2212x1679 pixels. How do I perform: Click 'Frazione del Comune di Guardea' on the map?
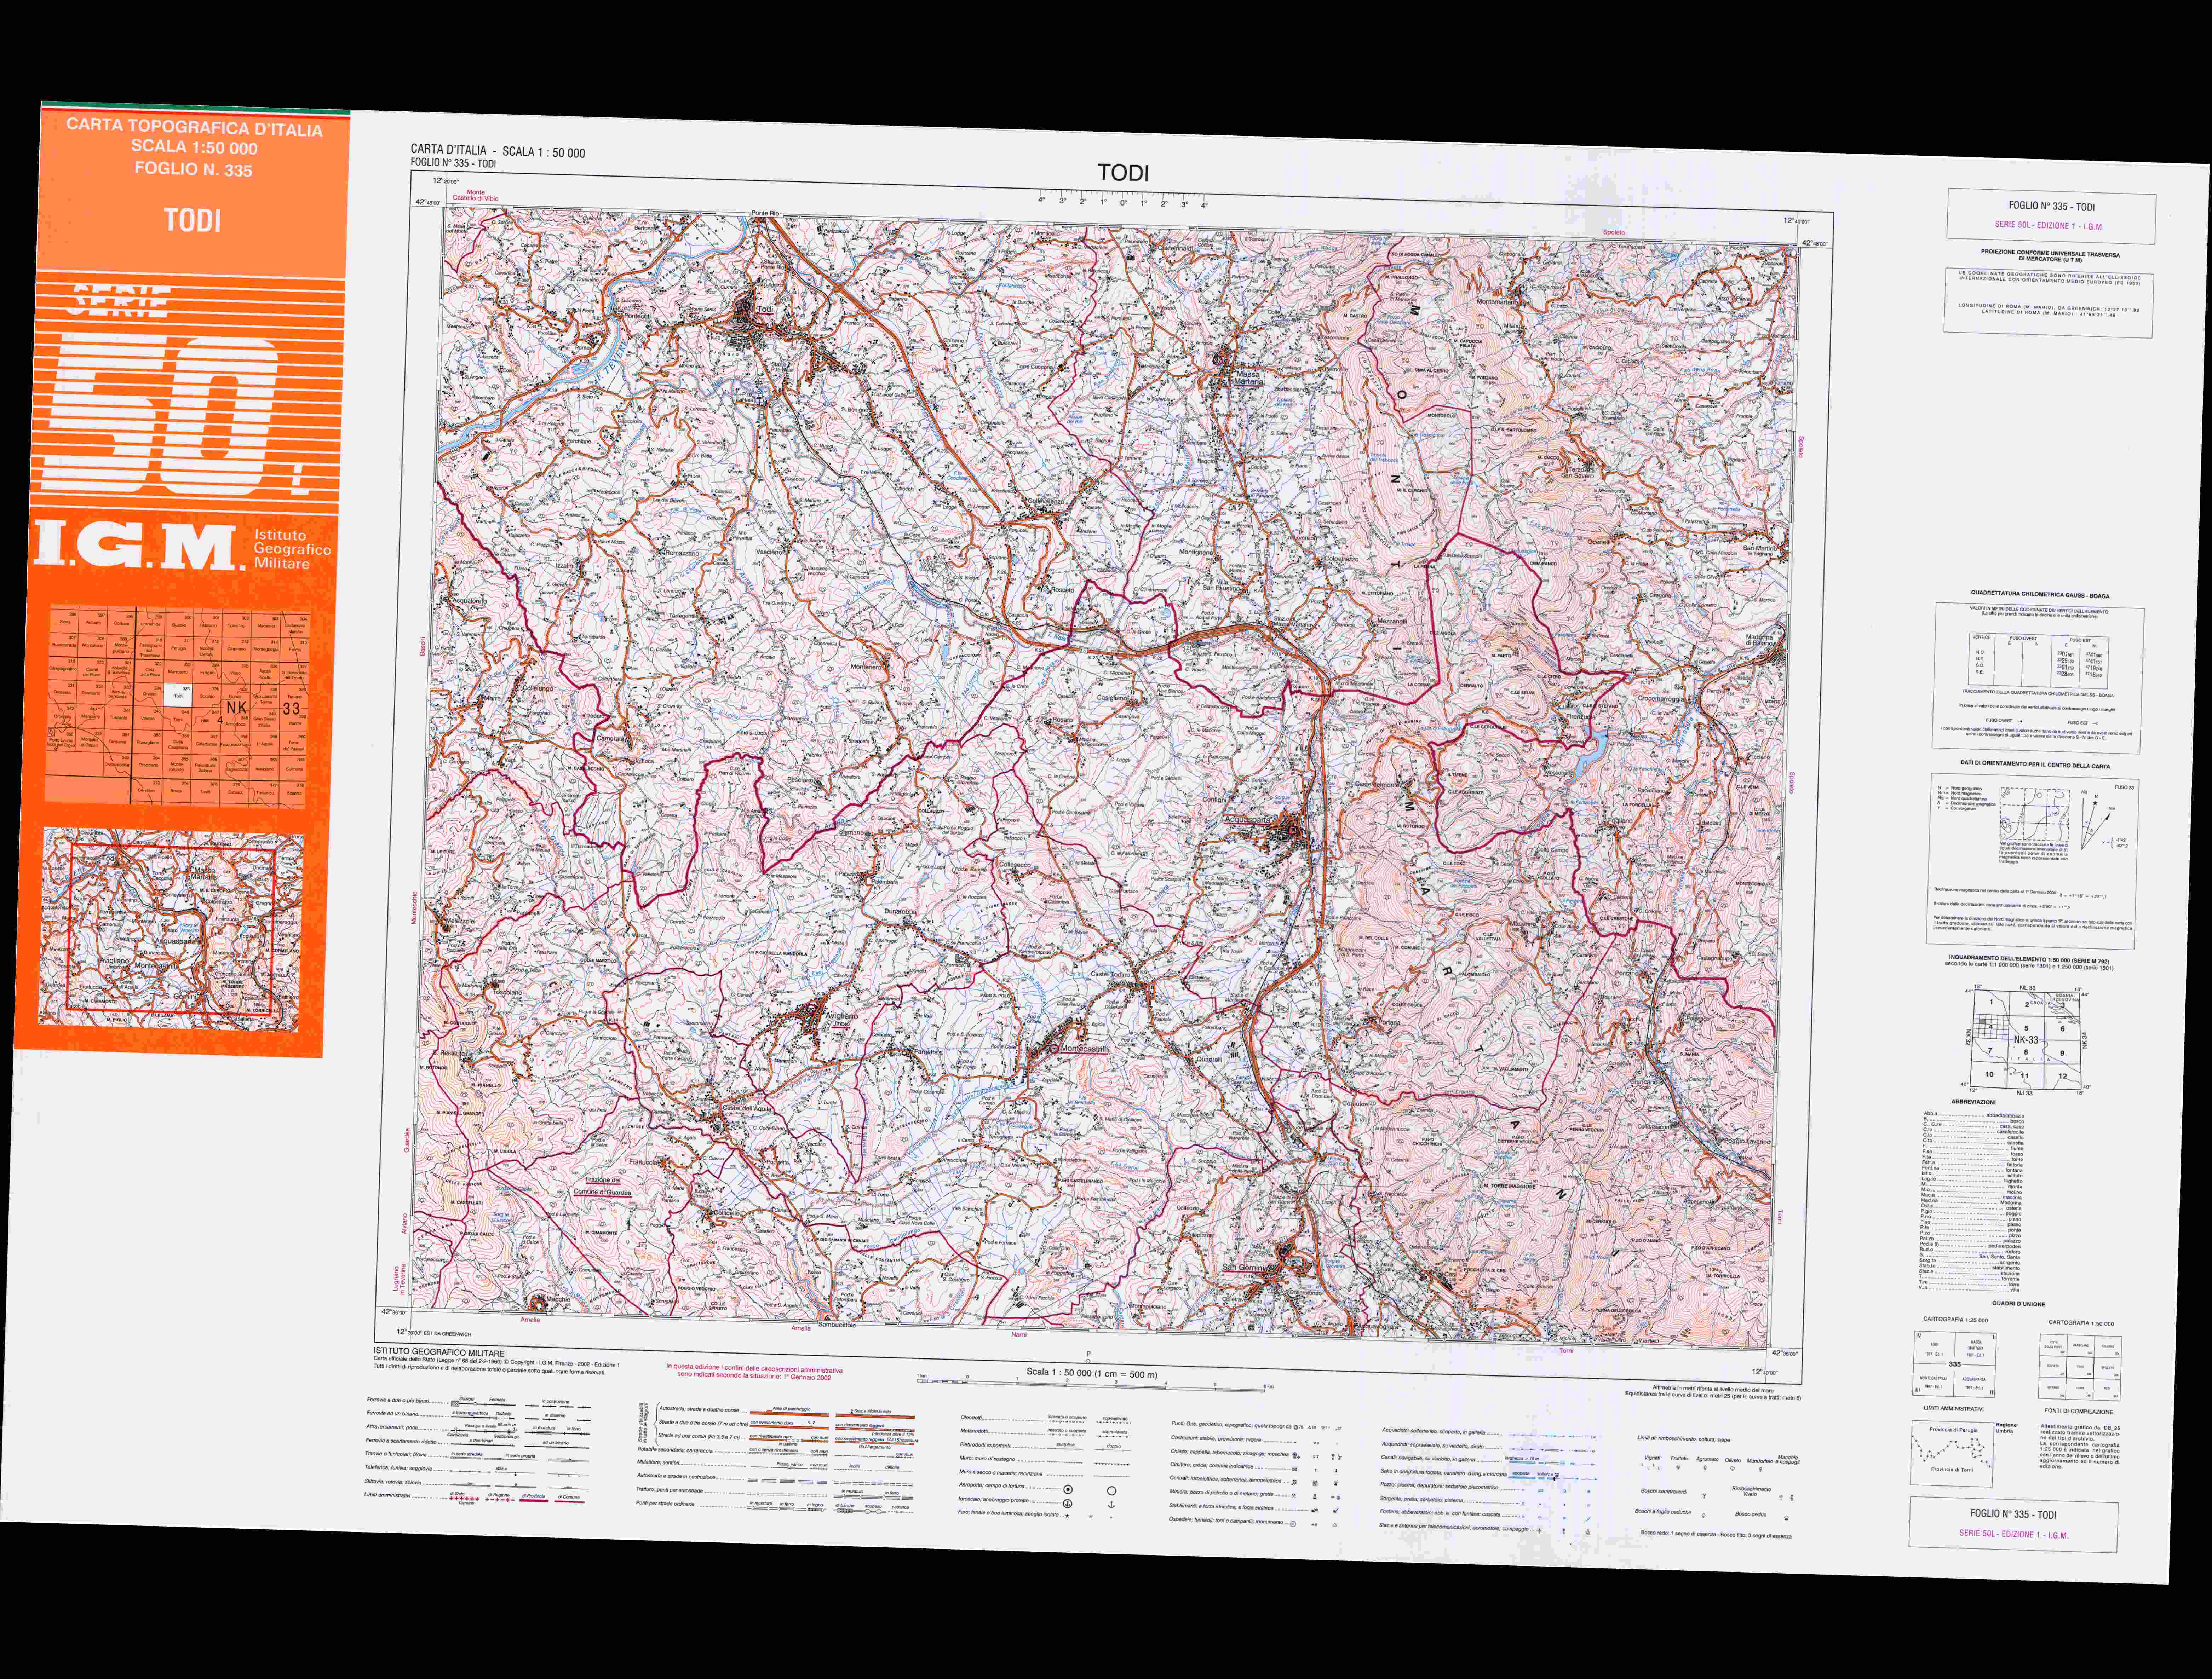(603, 1186)
